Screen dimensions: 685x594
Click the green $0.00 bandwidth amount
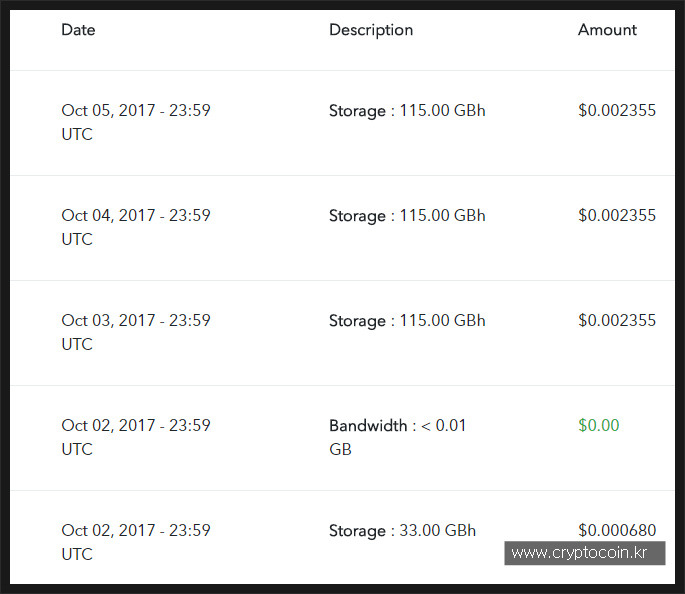click(599, 425)
